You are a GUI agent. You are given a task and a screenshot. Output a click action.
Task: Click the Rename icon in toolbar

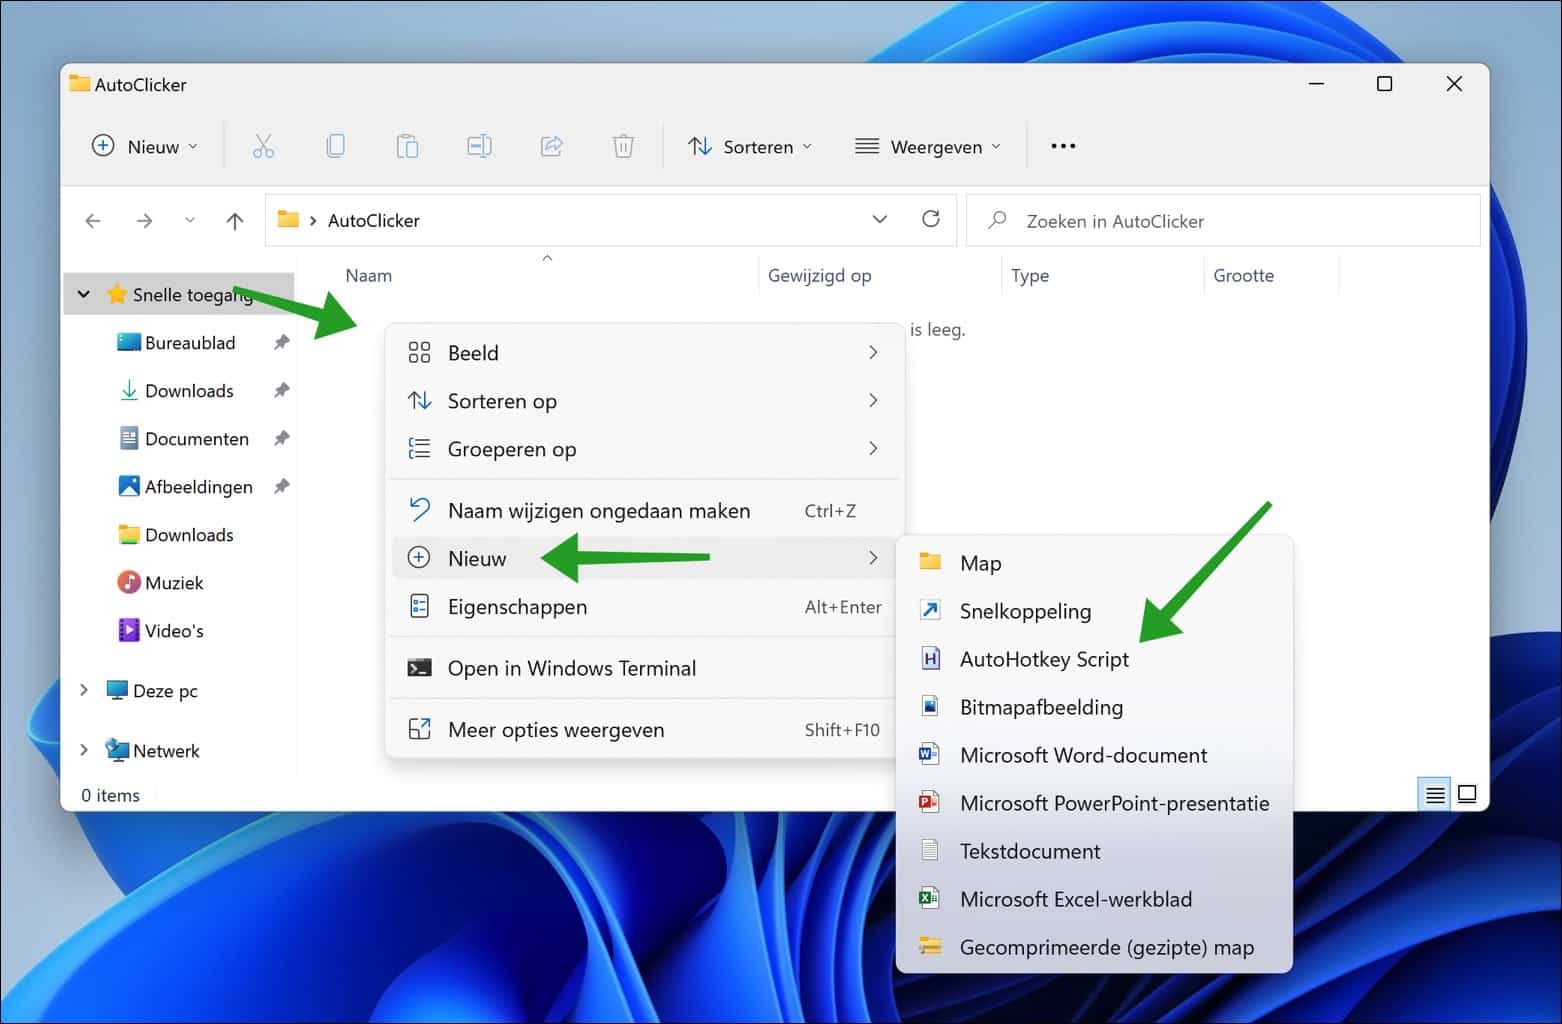coord(479,147)
